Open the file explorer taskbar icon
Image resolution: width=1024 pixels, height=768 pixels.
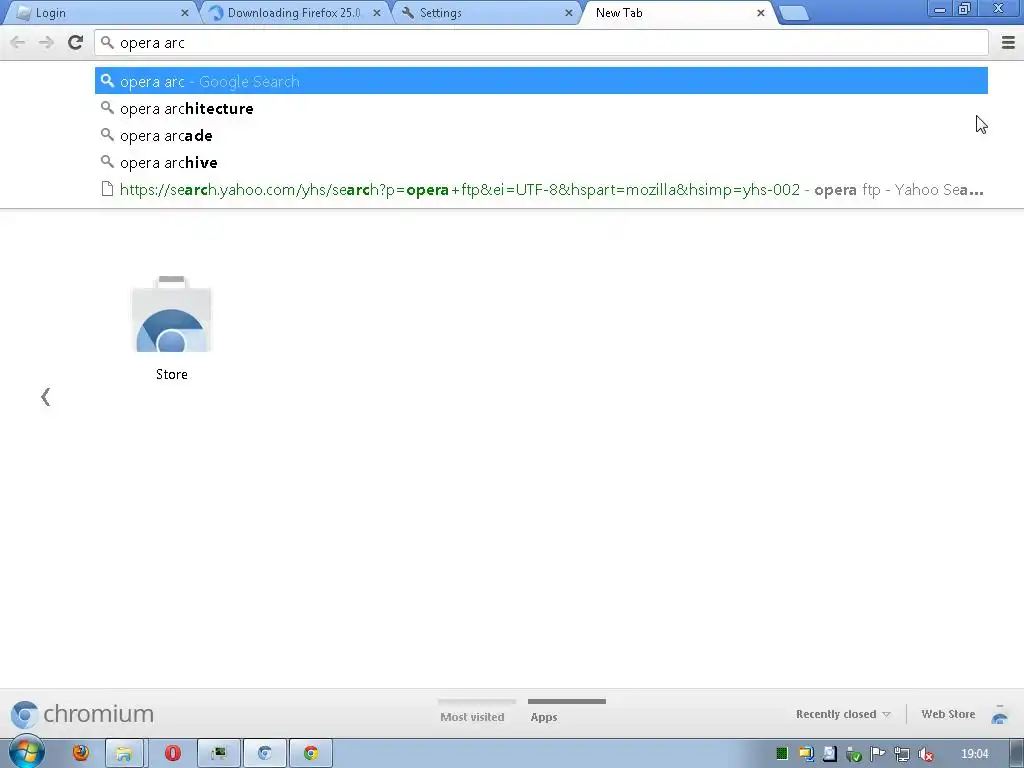coord(123,754)
